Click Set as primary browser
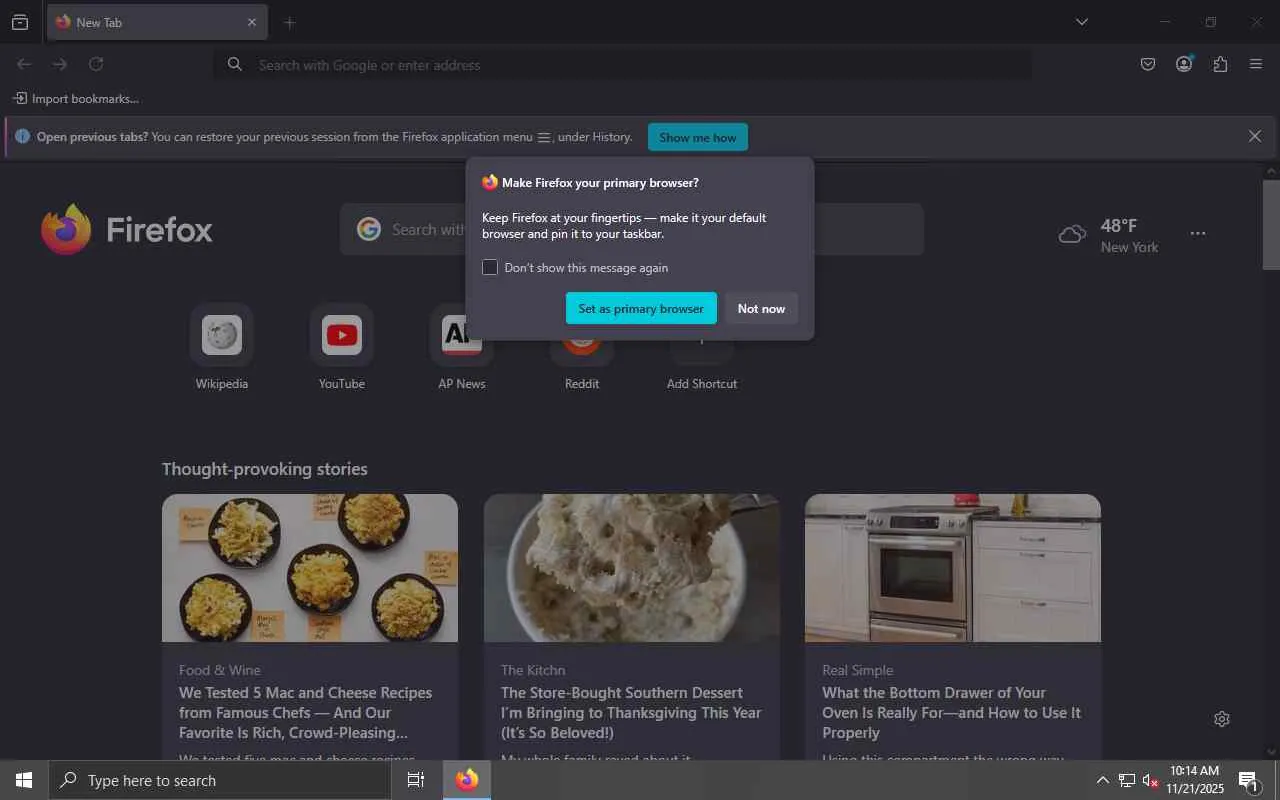 point(641,308)
